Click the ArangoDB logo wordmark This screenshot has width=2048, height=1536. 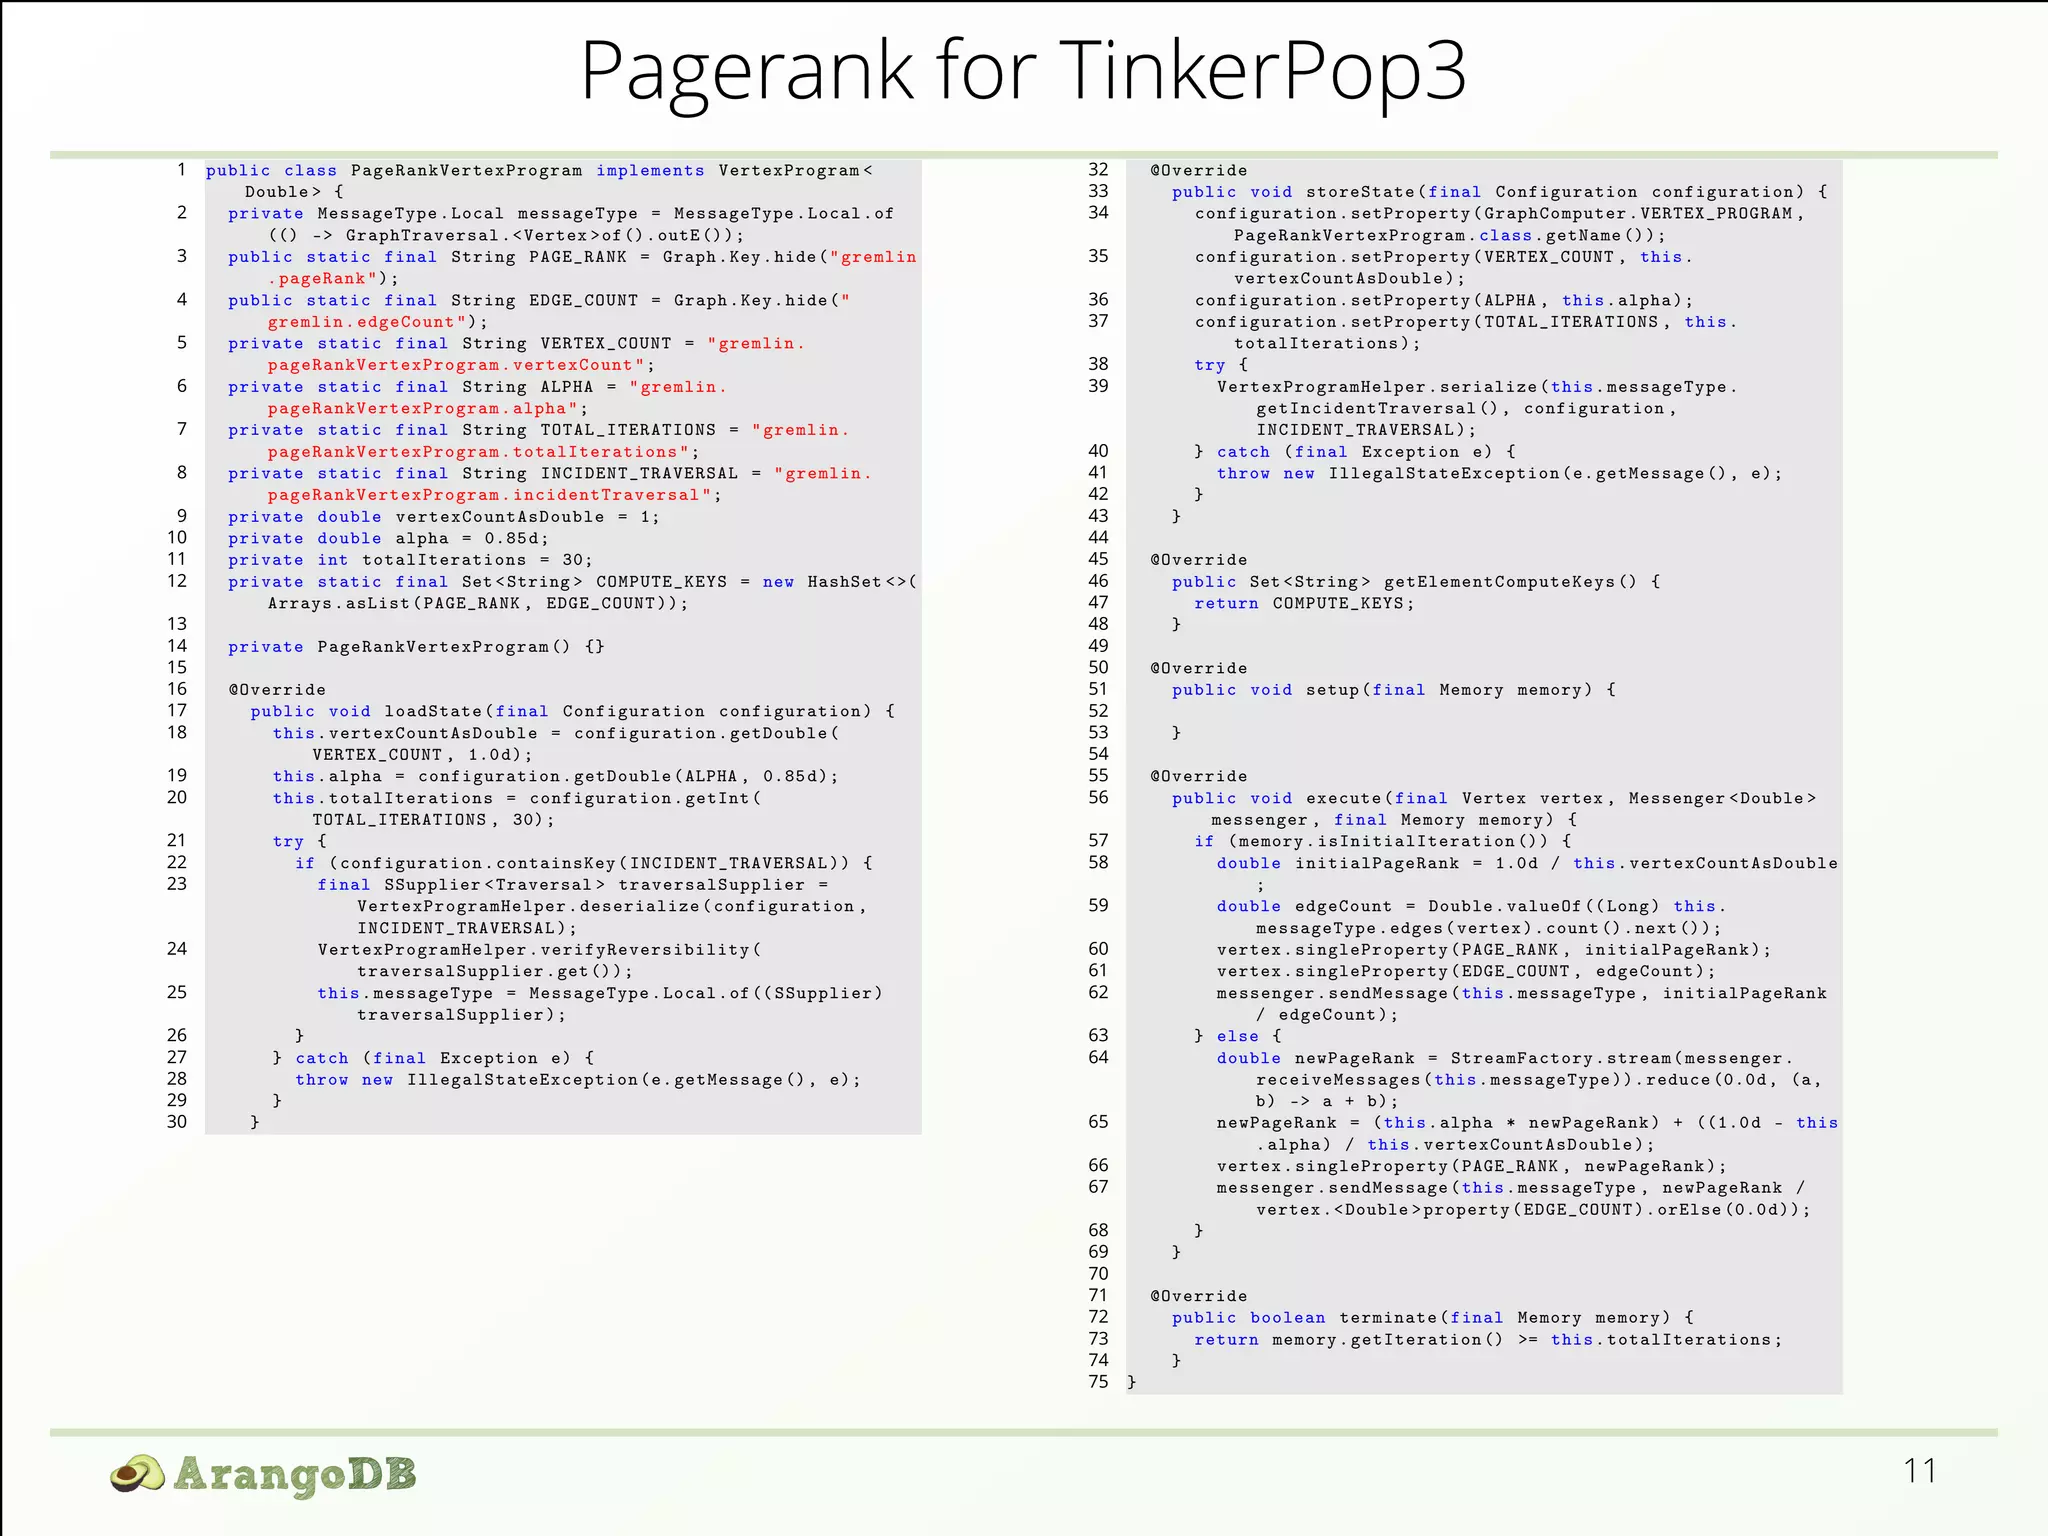tap(295, 1474)
